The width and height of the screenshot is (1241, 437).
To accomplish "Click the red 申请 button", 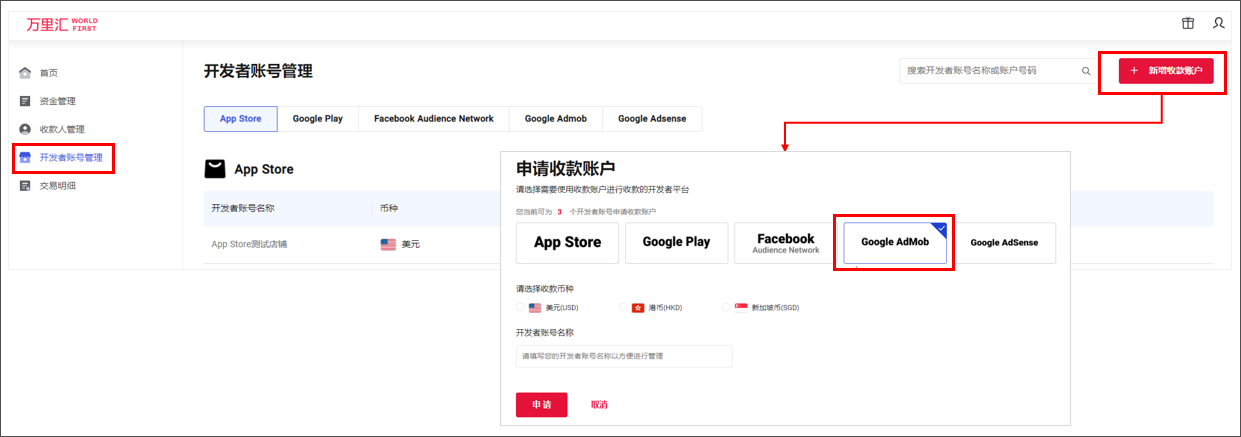I will [x=542, y=404].
